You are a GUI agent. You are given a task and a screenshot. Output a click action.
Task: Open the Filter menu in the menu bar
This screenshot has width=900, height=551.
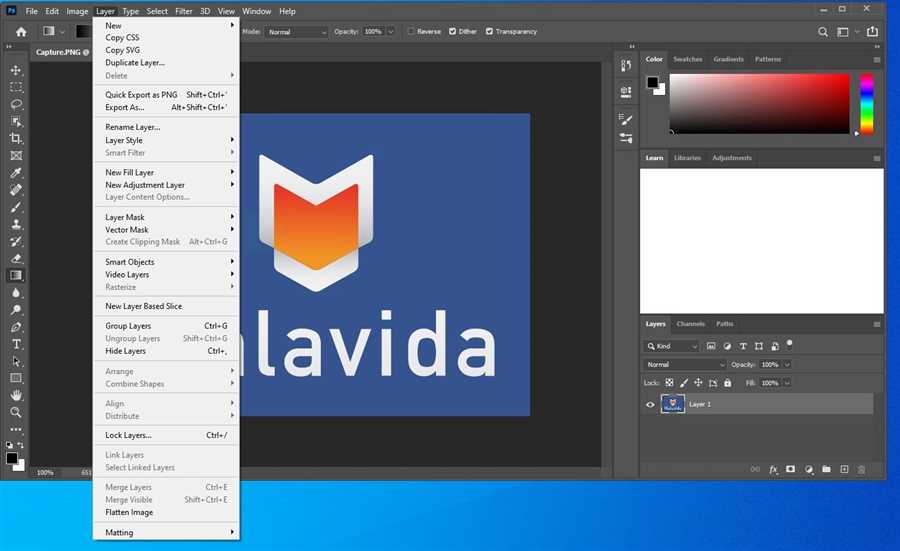pyautogui.click(x=184, y=11)
